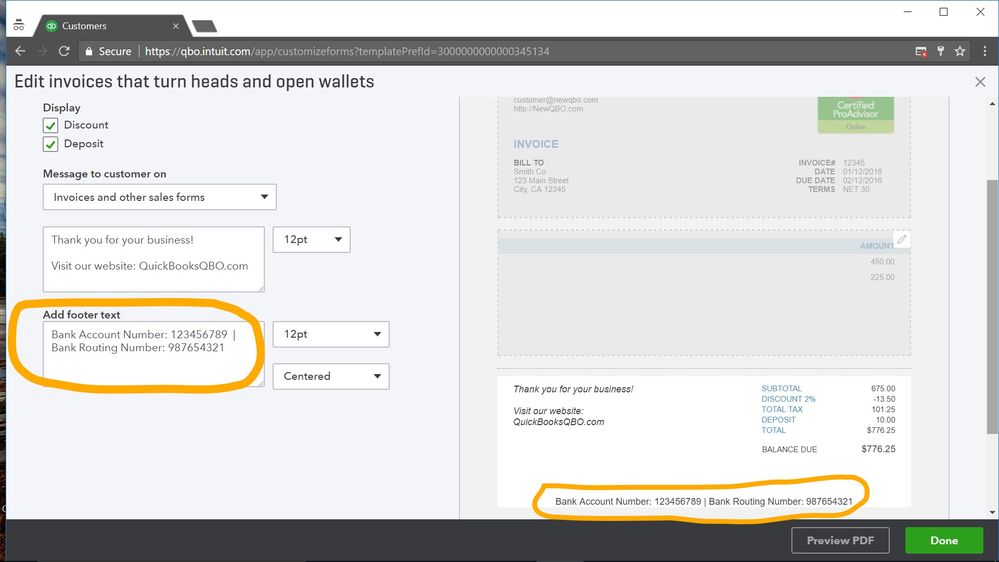999x562 pixels.
Task: Bookmark the page with star icon
Action: 959,51
